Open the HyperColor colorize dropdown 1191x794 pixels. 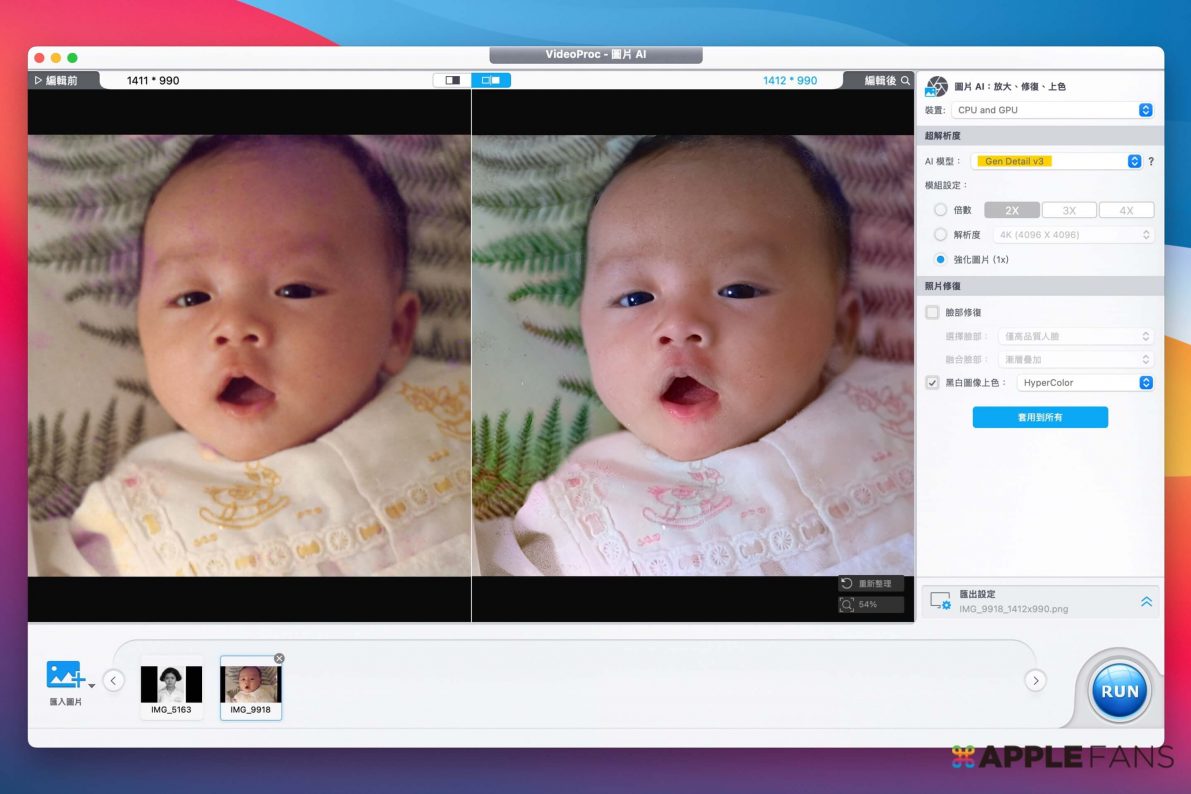(x=1085, y=383)
